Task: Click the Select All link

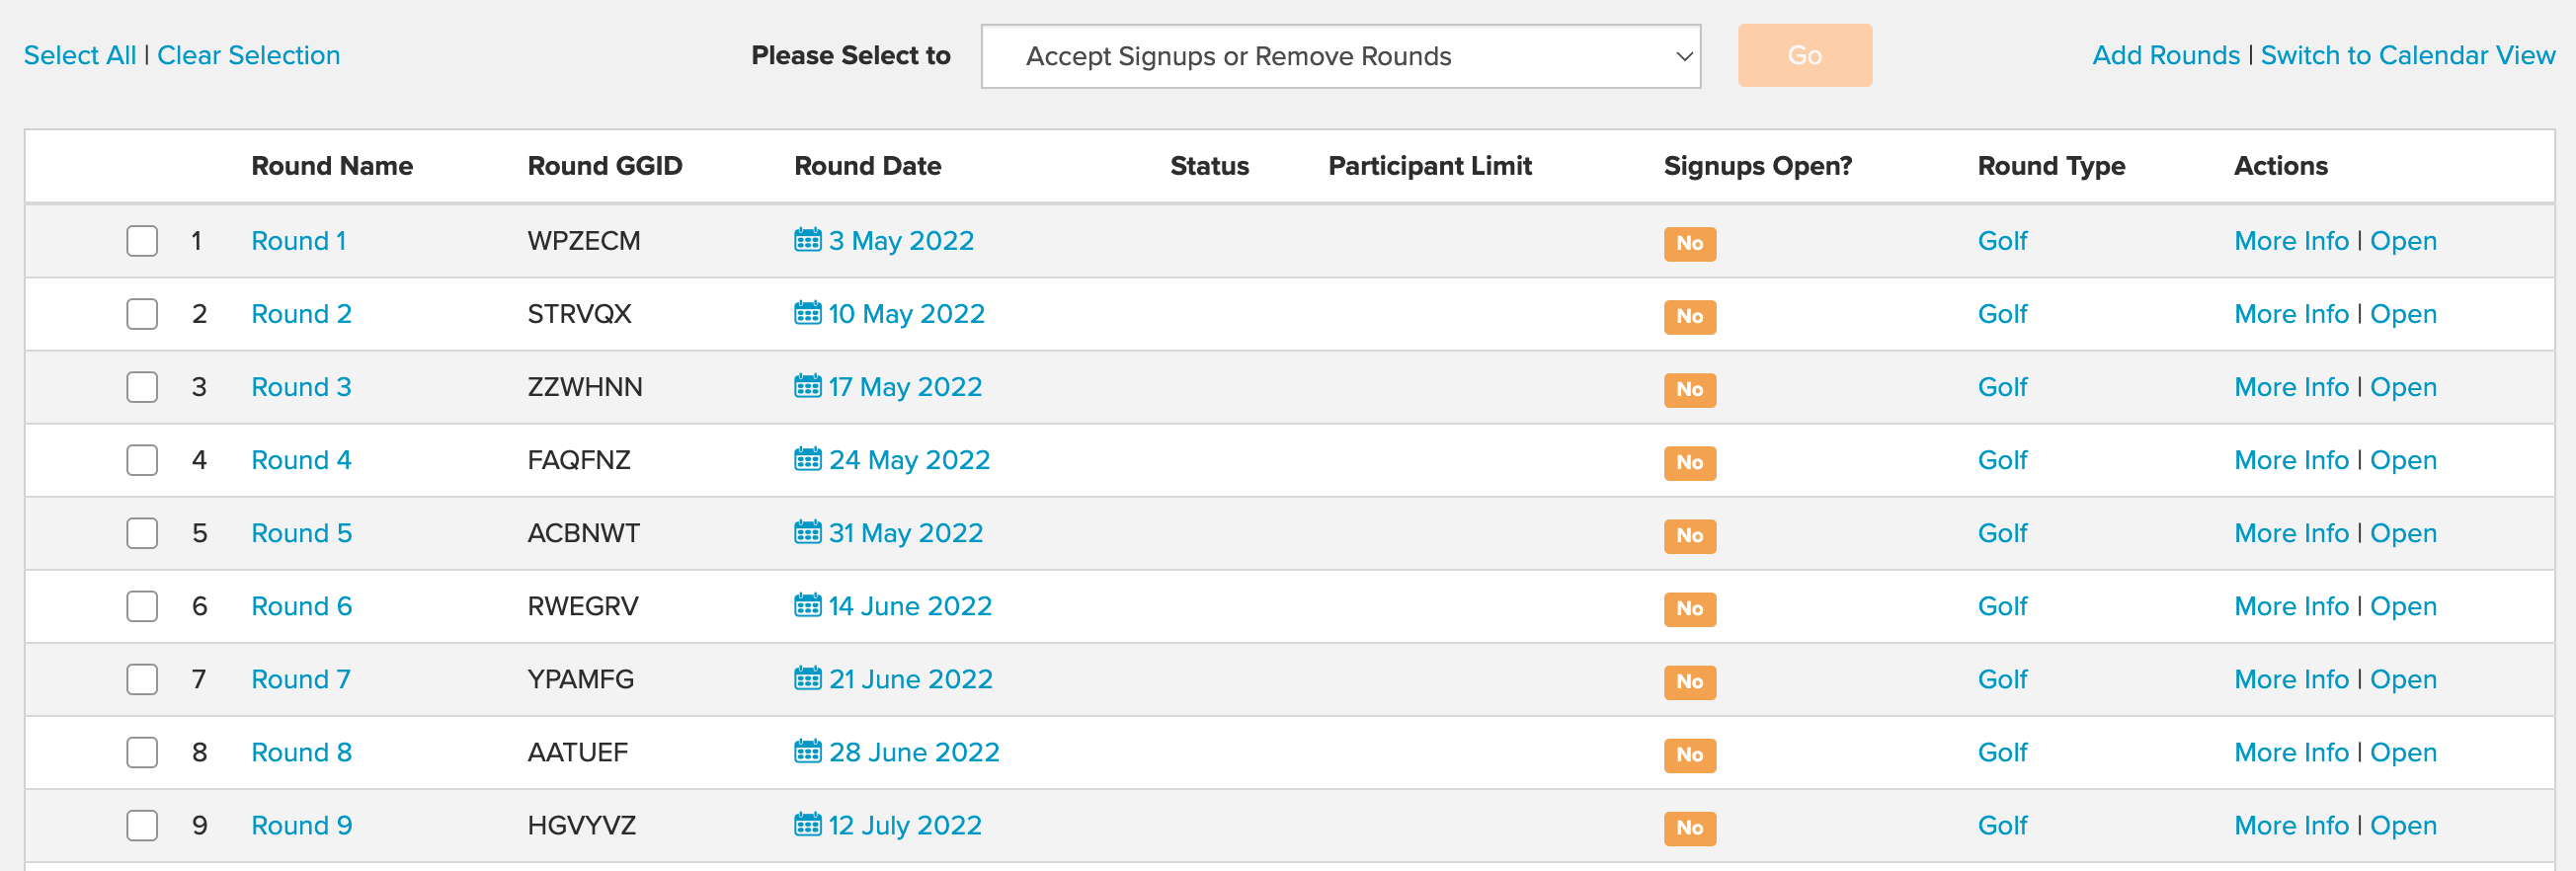Action: (80, 55)
